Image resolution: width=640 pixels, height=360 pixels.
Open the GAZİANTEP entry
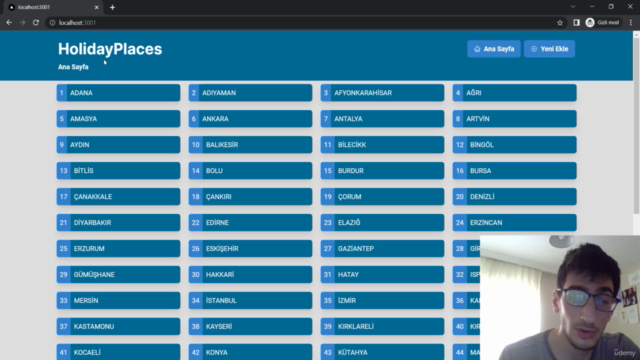click(x=382, y=249)
